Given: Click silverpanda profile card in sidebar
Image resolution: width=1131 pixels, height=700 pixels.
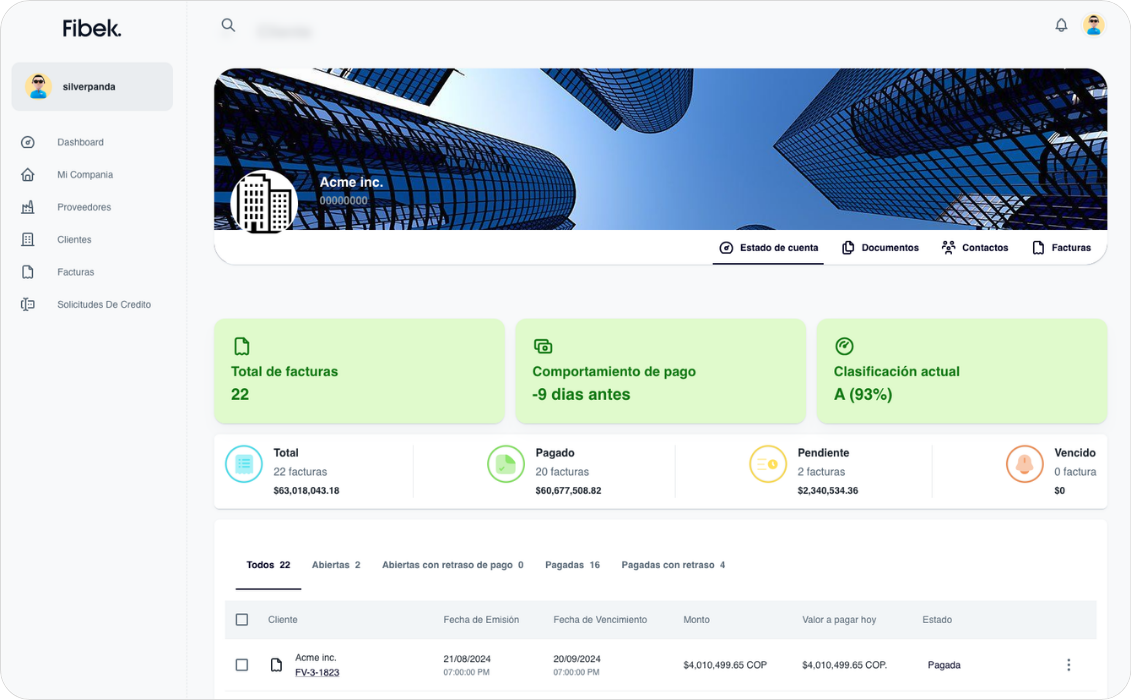Looking at the screenshot, I should 92,87.
